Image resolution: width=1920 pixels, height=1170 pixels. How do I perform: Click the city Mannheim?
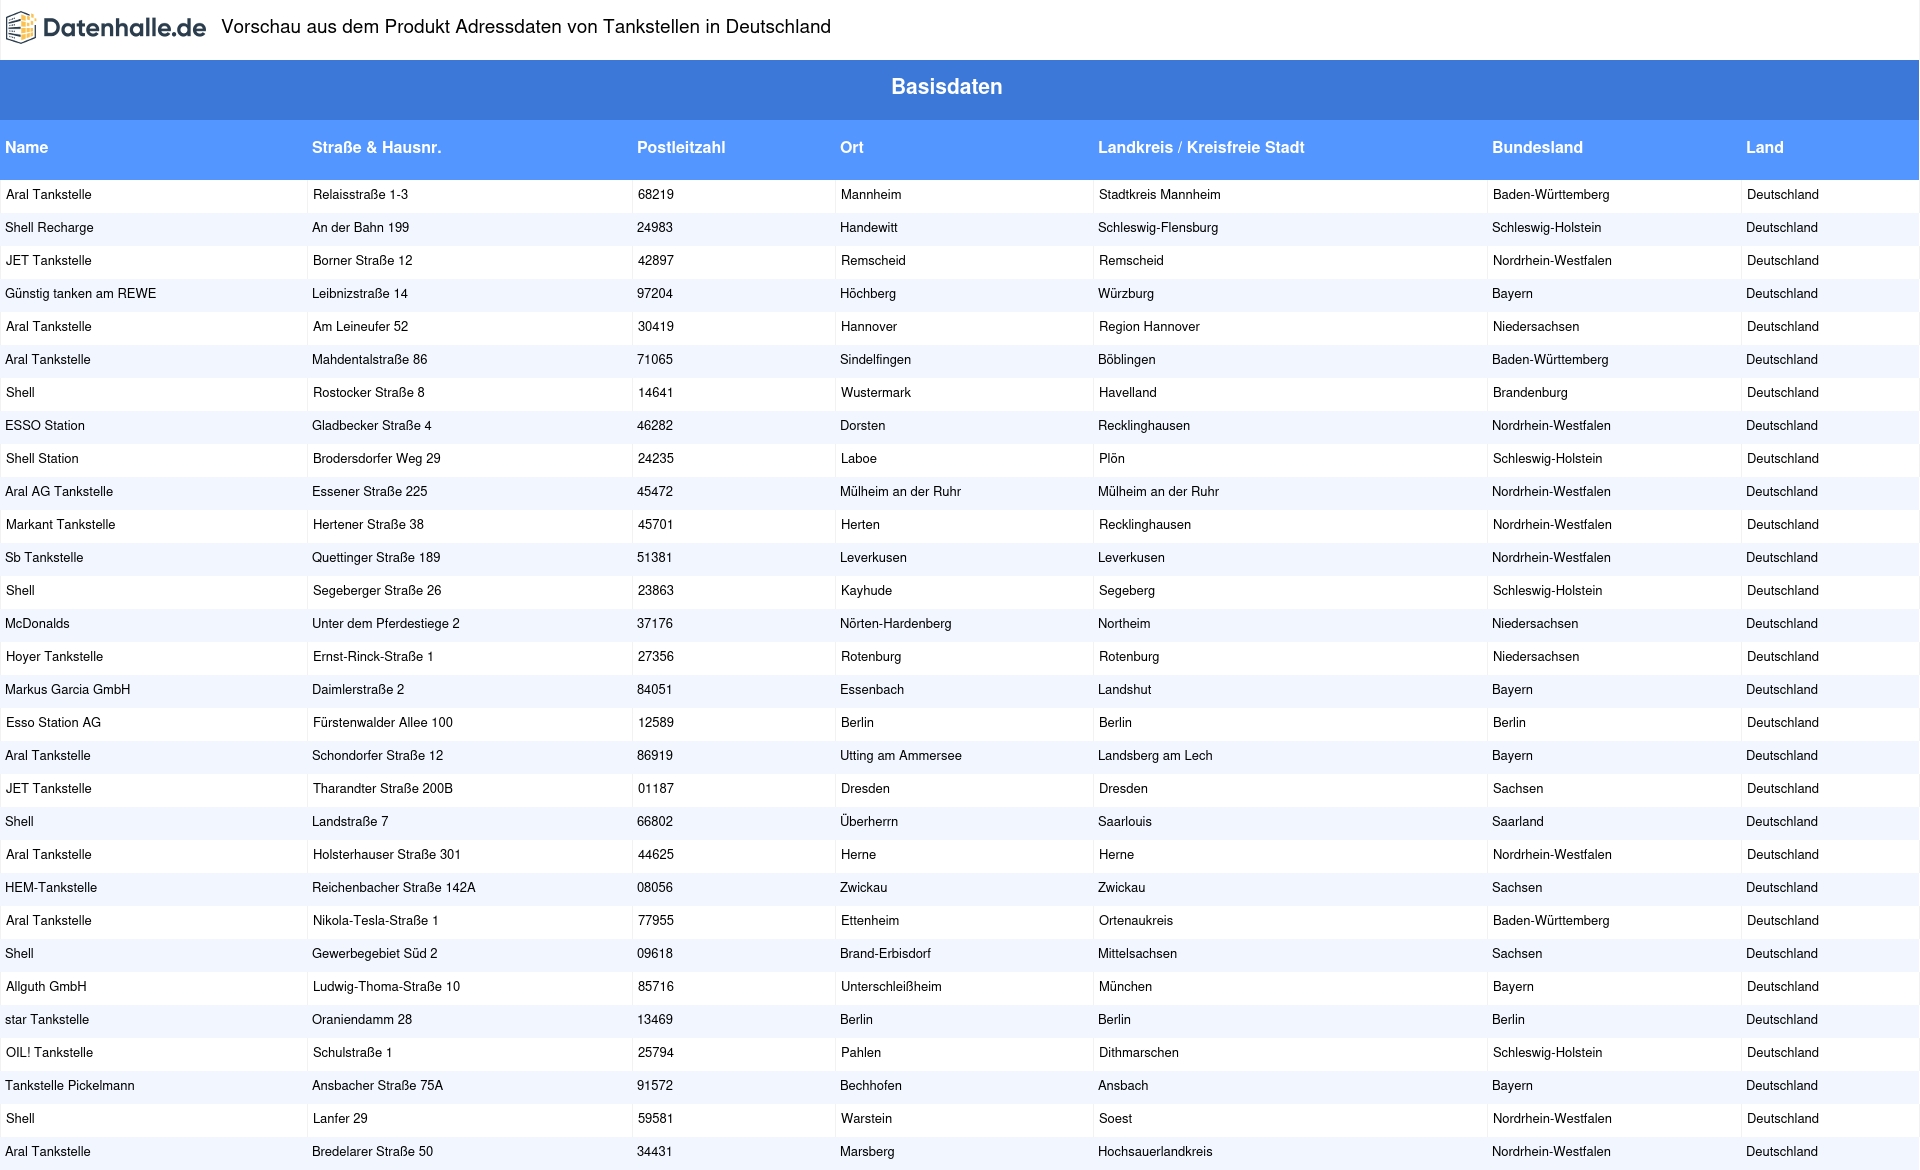click(871, 195)
